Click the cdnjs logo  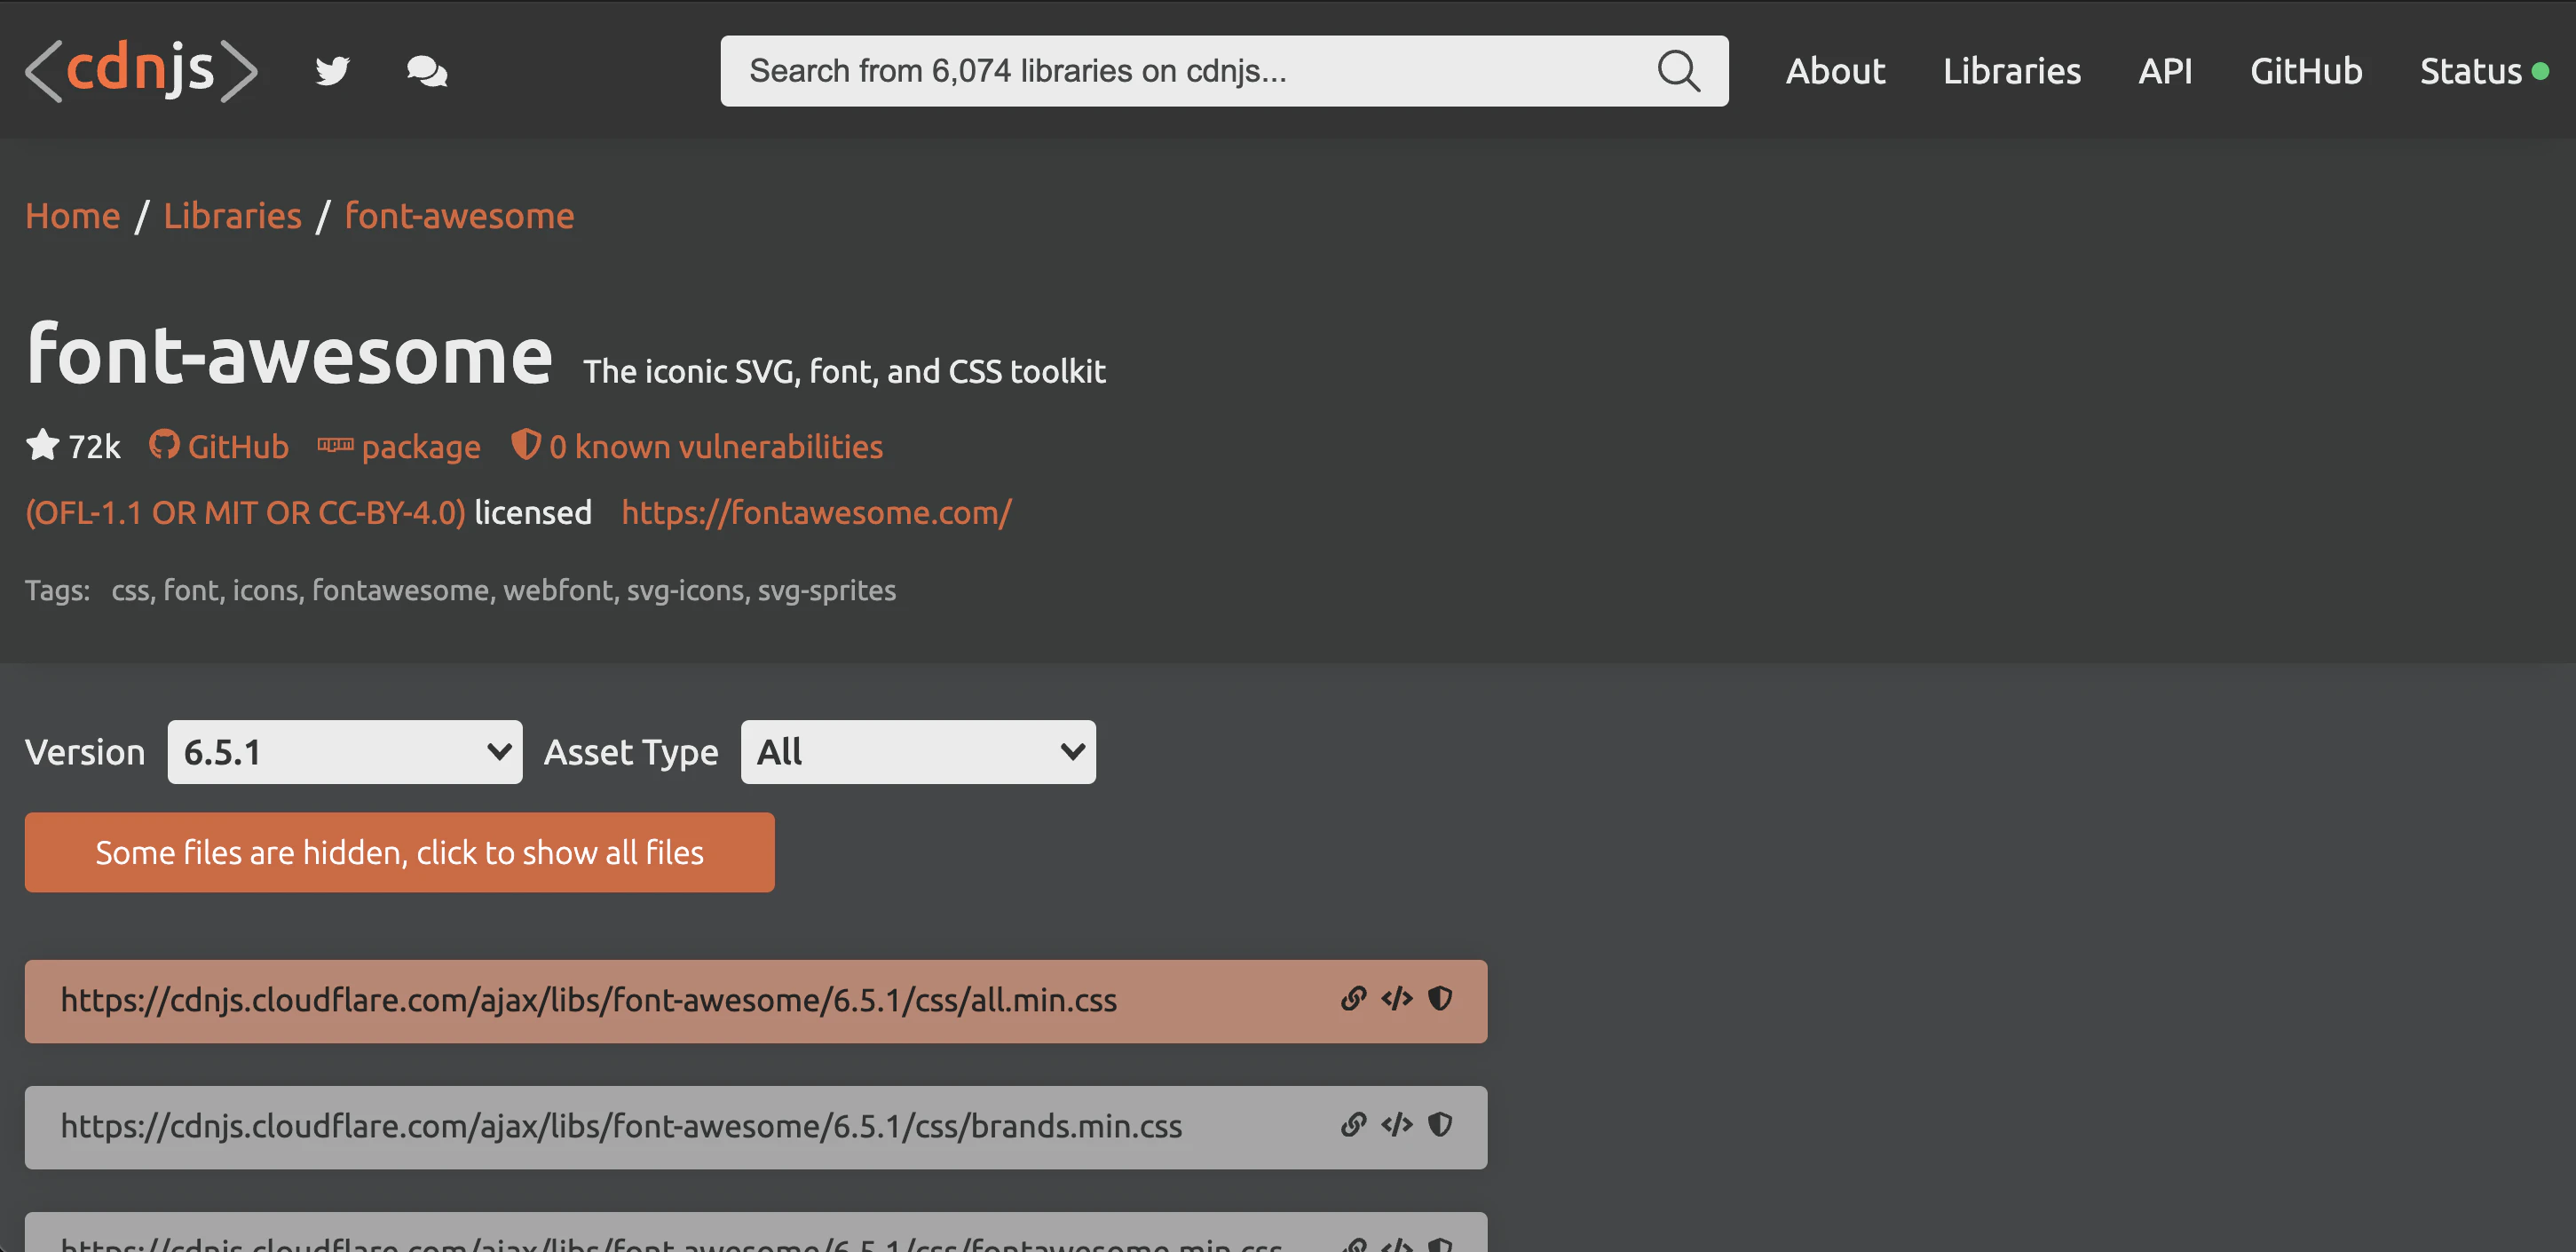click(x=142, y=71)
